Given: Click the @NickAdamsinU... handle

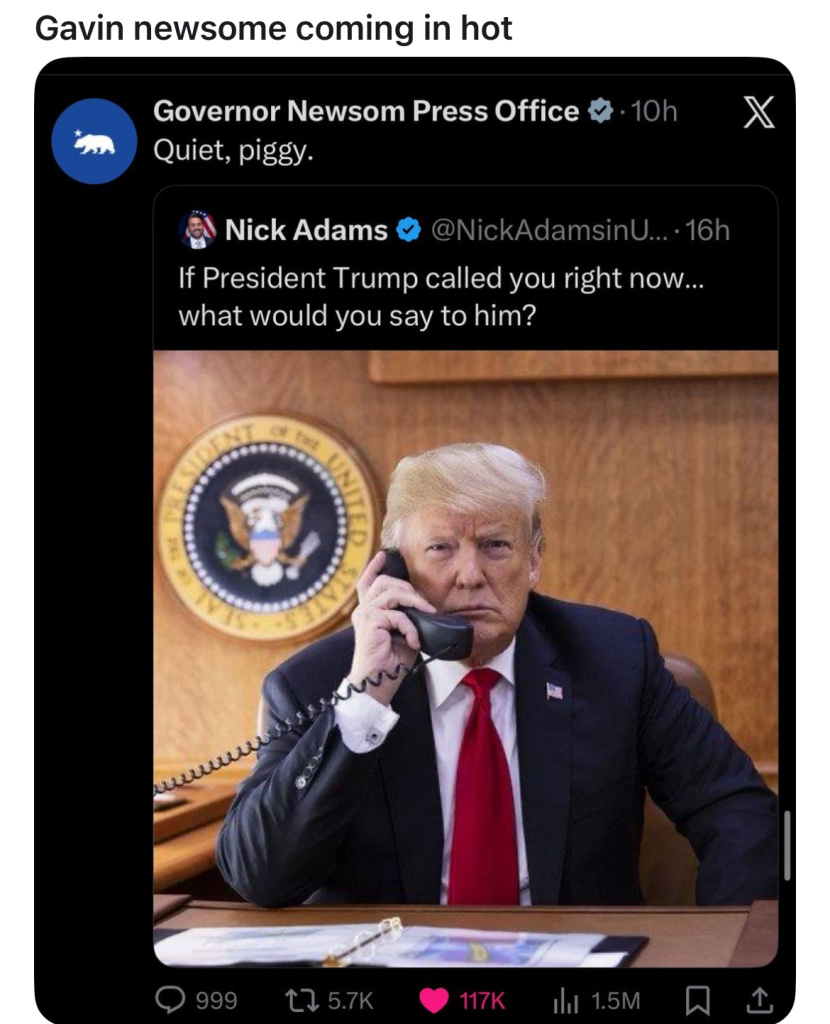Looking at the screenshot, I should click(549, 230).
